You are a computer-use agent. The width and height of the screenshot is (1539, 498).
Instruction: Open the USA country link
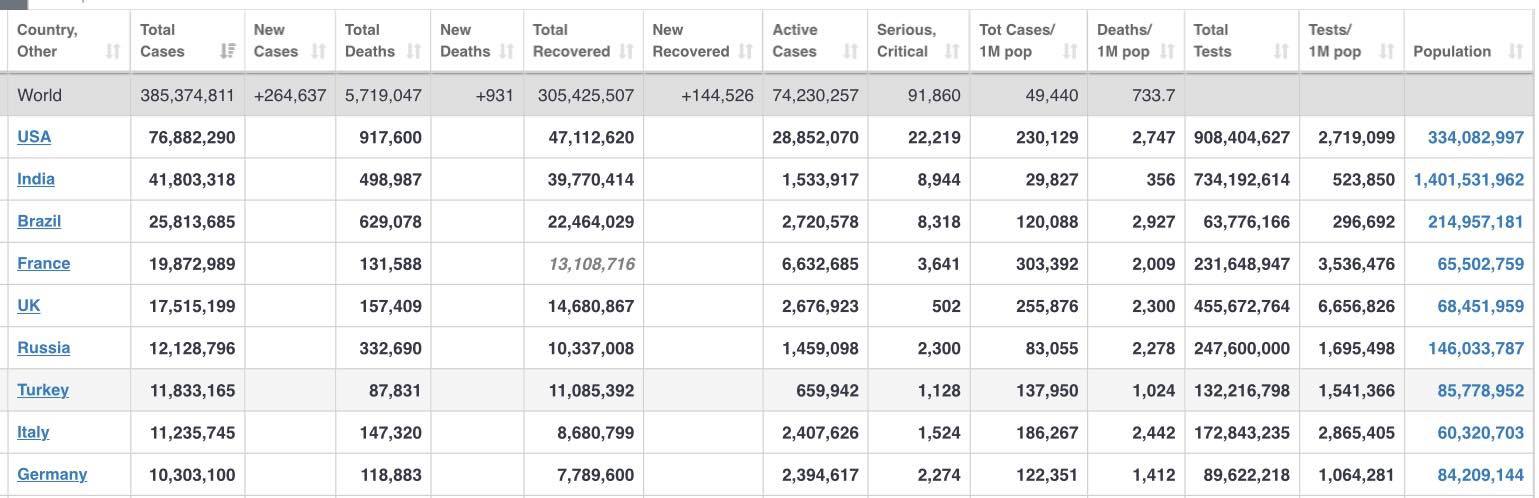tap(34, 137)
